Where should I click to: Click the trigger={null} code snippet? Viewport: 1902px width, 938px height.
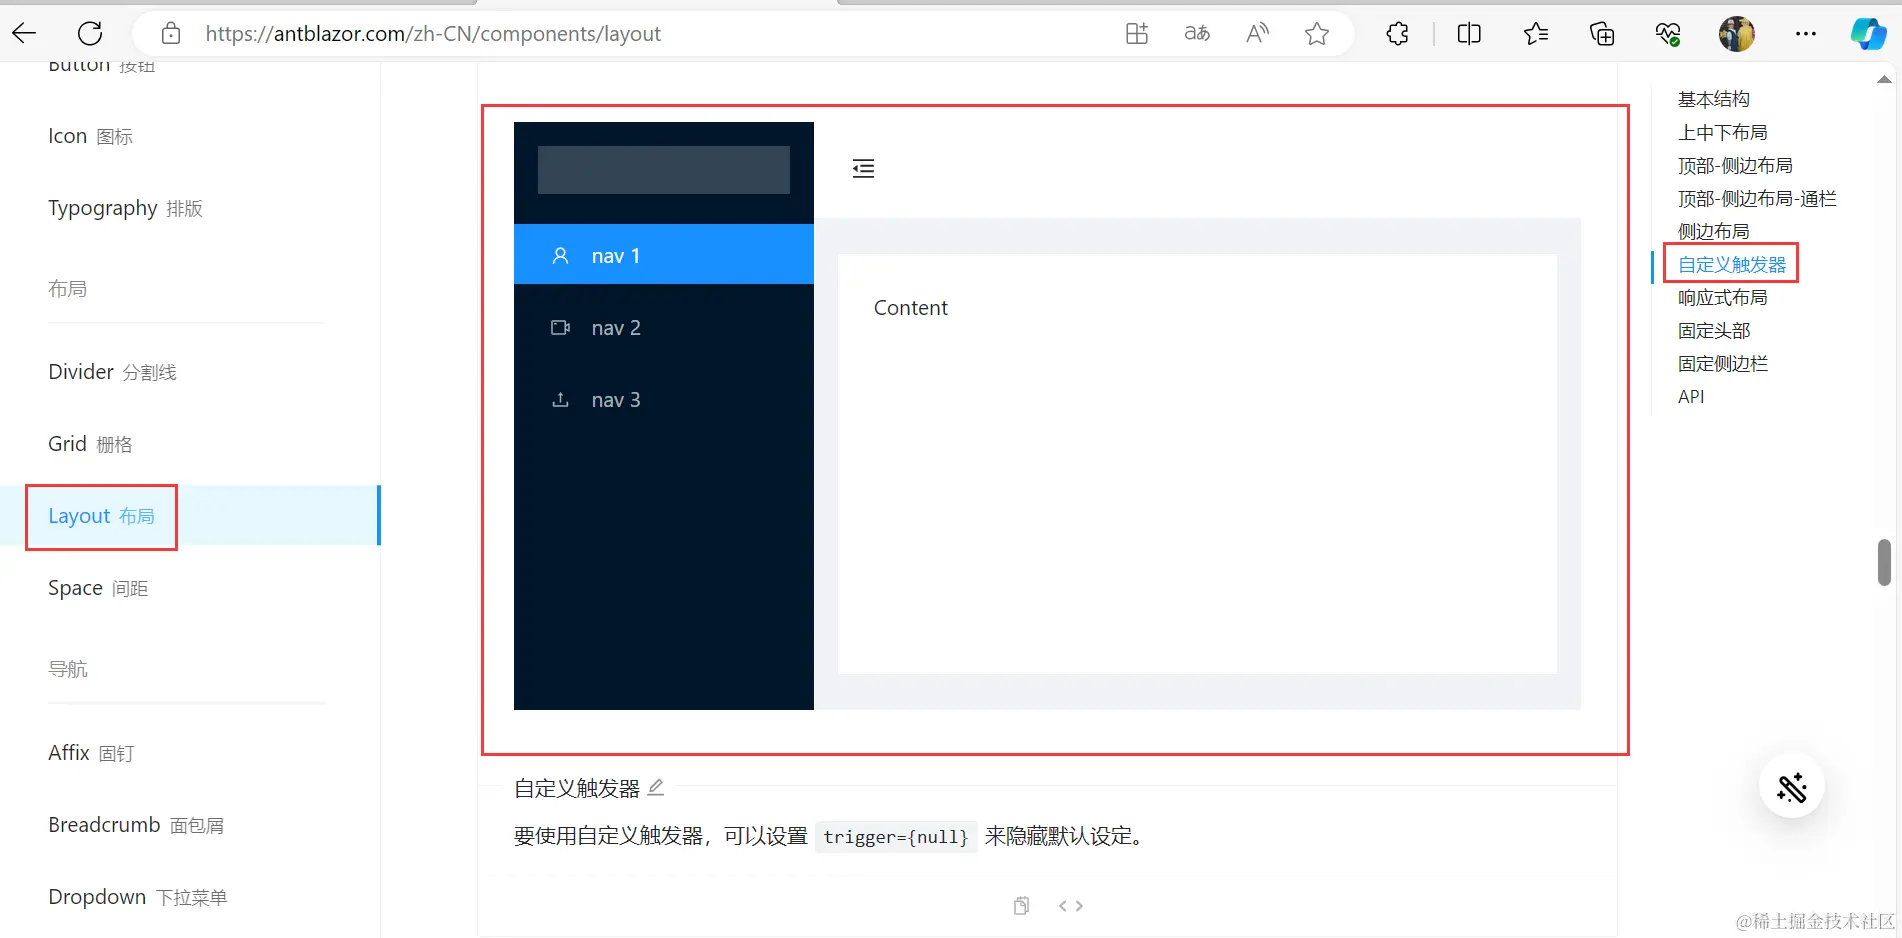pos(896,836)
